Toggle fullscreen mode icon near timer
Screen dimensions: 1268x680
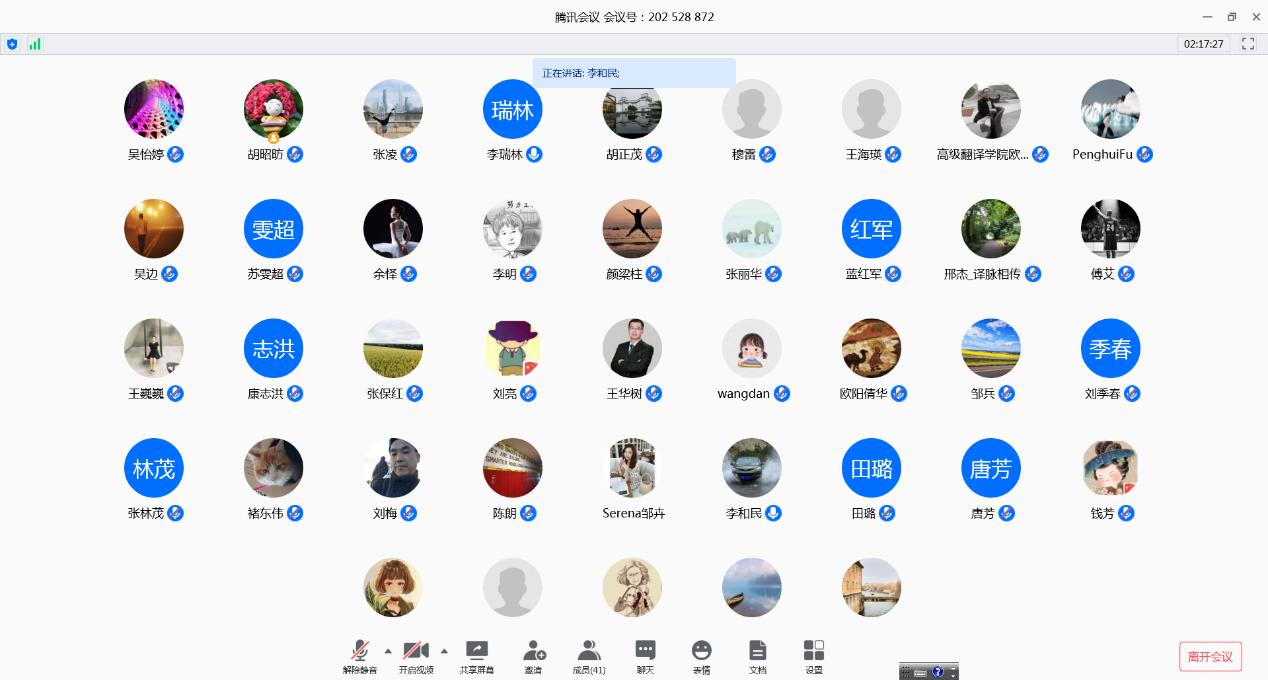[1248, 44]
